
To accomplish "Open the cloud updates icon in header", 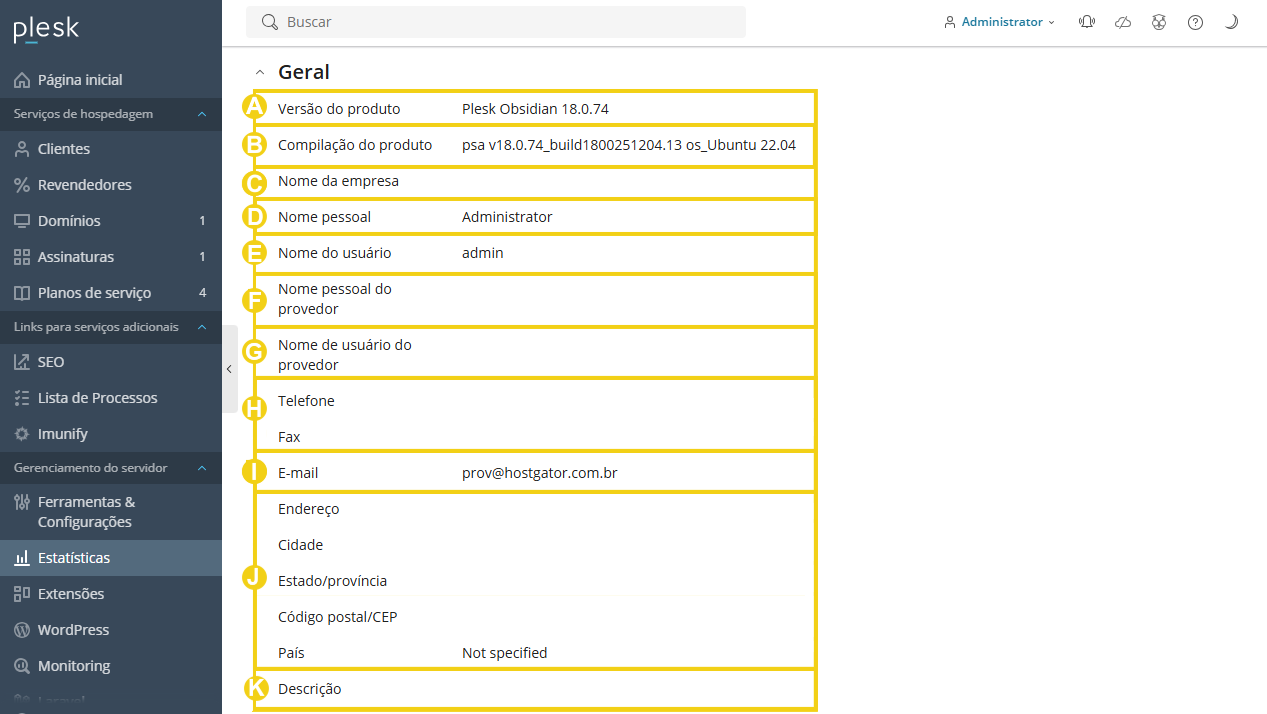I will (1123, 22).
